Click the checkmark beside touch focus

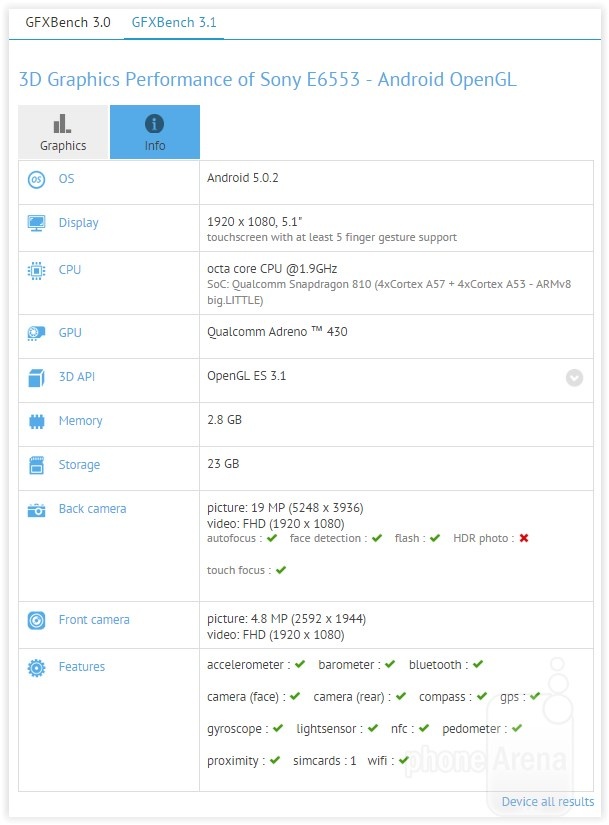click(x=281, y=570)
